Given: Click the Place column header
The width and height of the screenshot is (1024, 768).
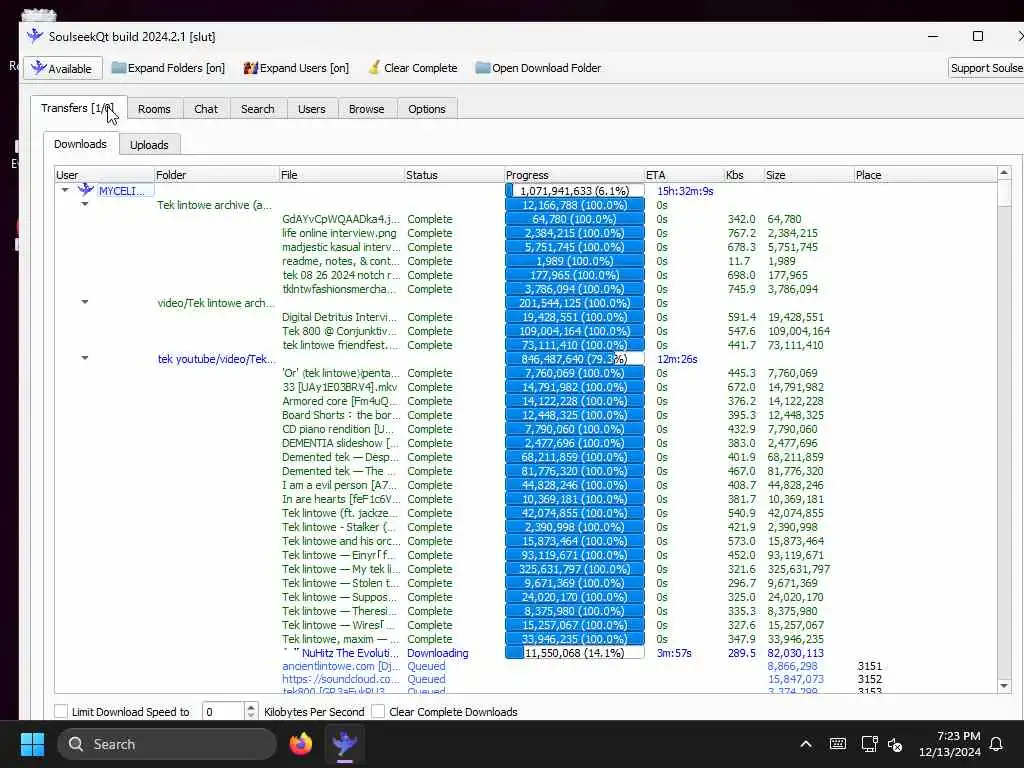Looking at the screenshot, I should coord(925,175).
